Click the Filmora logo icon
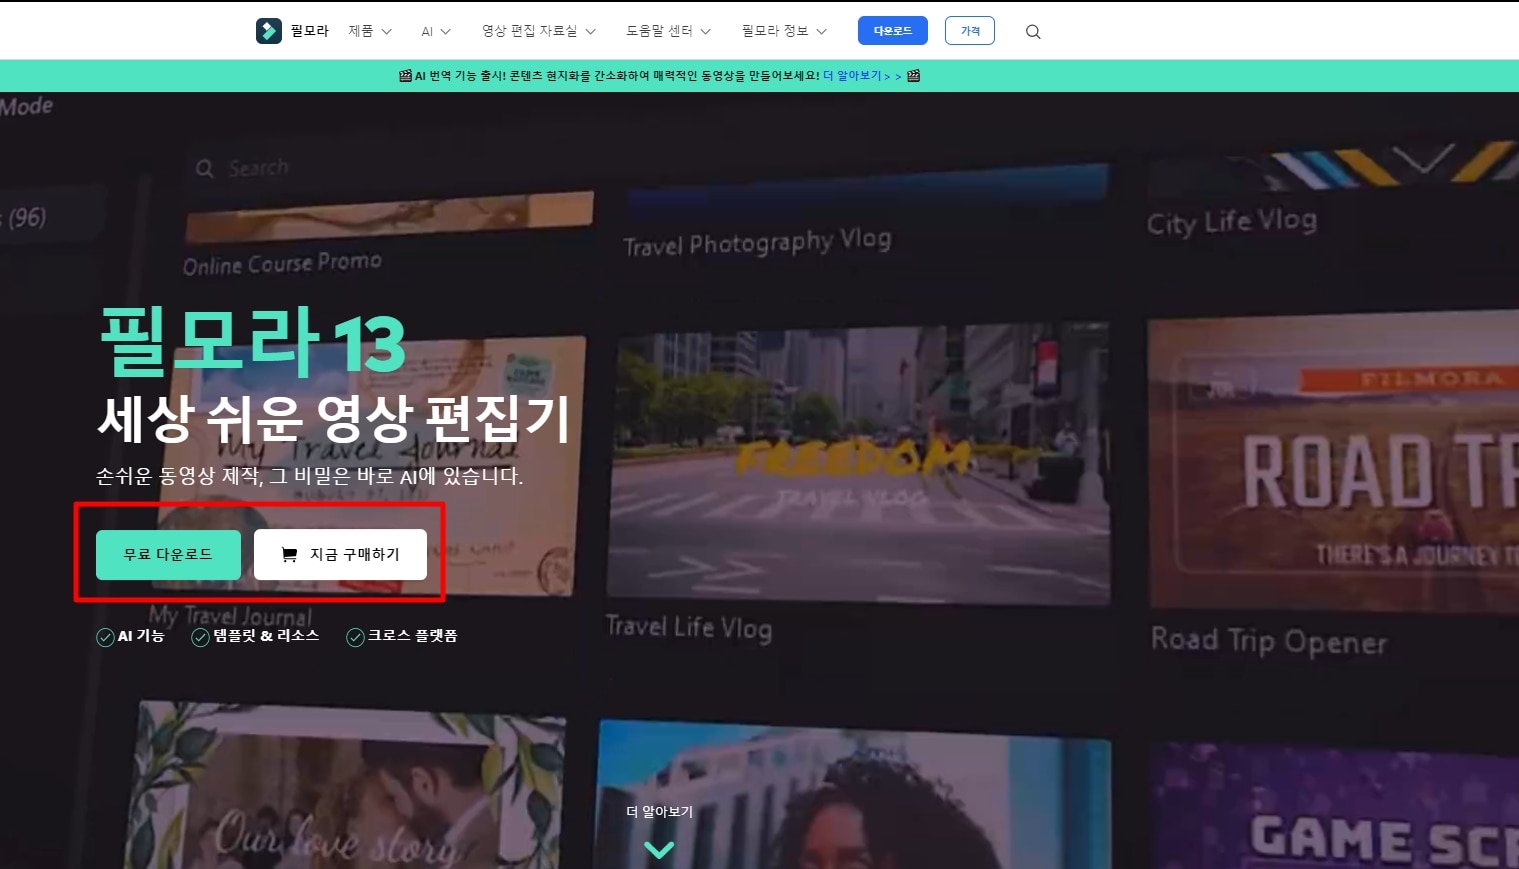The width and height of the screenshot is (1519, 869). (x=268, y=31)
